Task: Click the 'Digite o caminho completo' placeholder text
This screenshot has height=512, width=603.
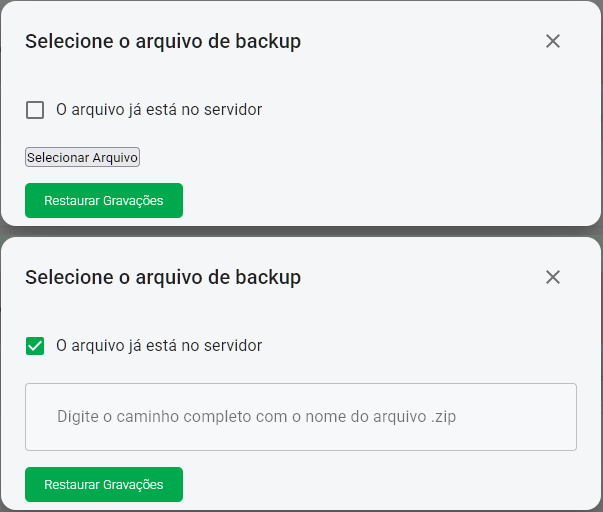Action: [256, 416]
